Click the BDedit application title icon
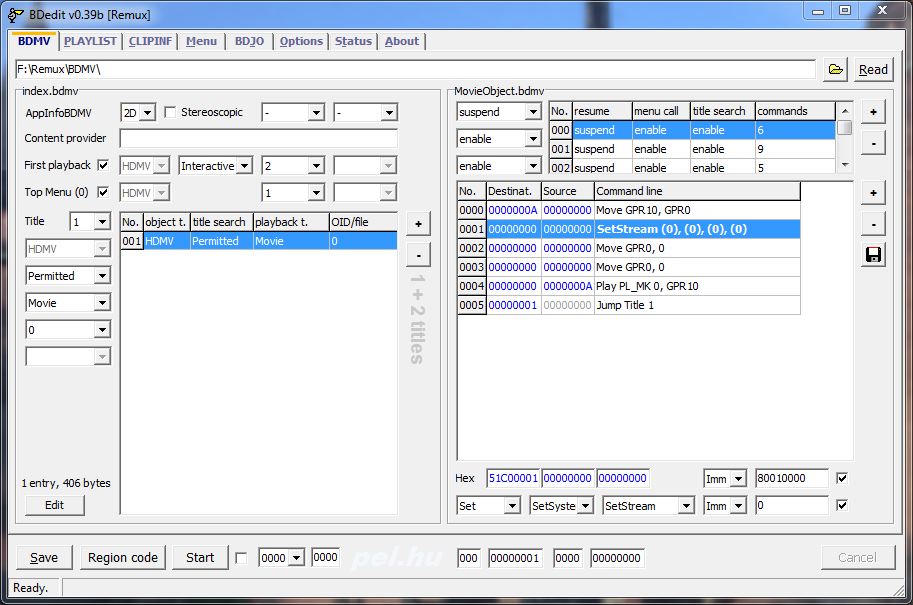 click(16, 15)
